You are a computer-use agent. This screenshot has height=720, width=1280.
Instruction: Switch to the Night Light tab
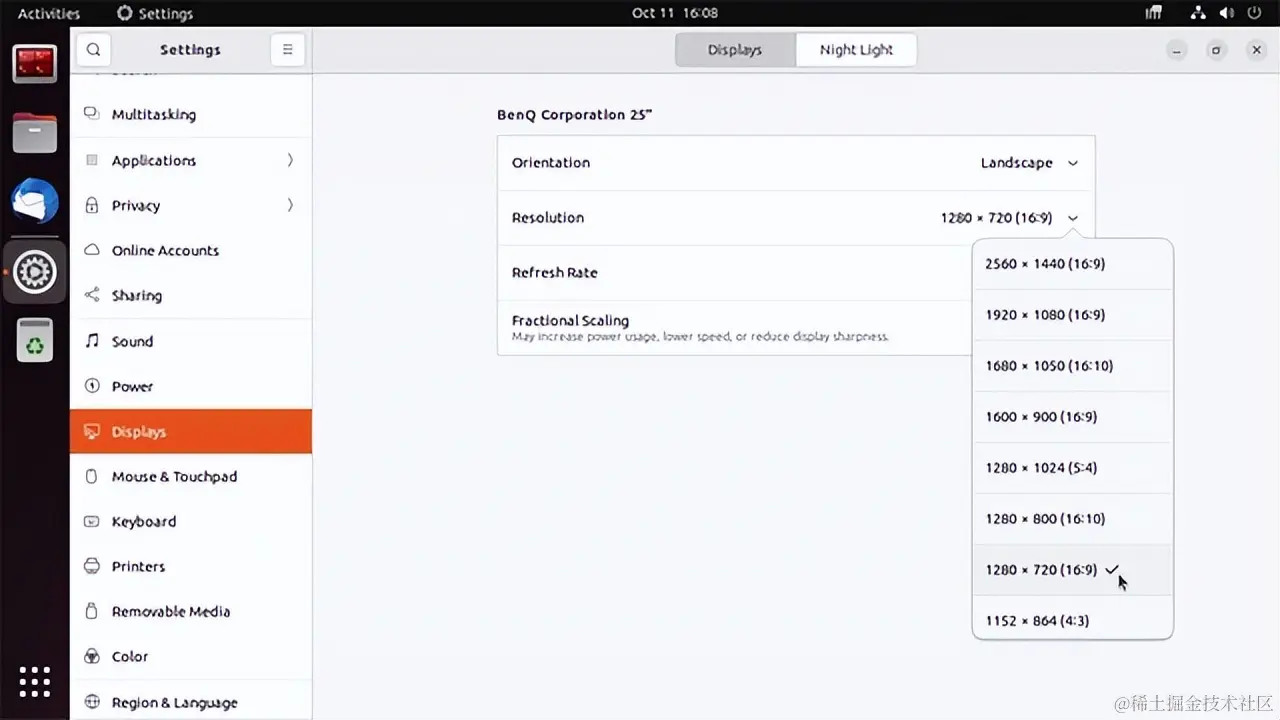point(856,50)
